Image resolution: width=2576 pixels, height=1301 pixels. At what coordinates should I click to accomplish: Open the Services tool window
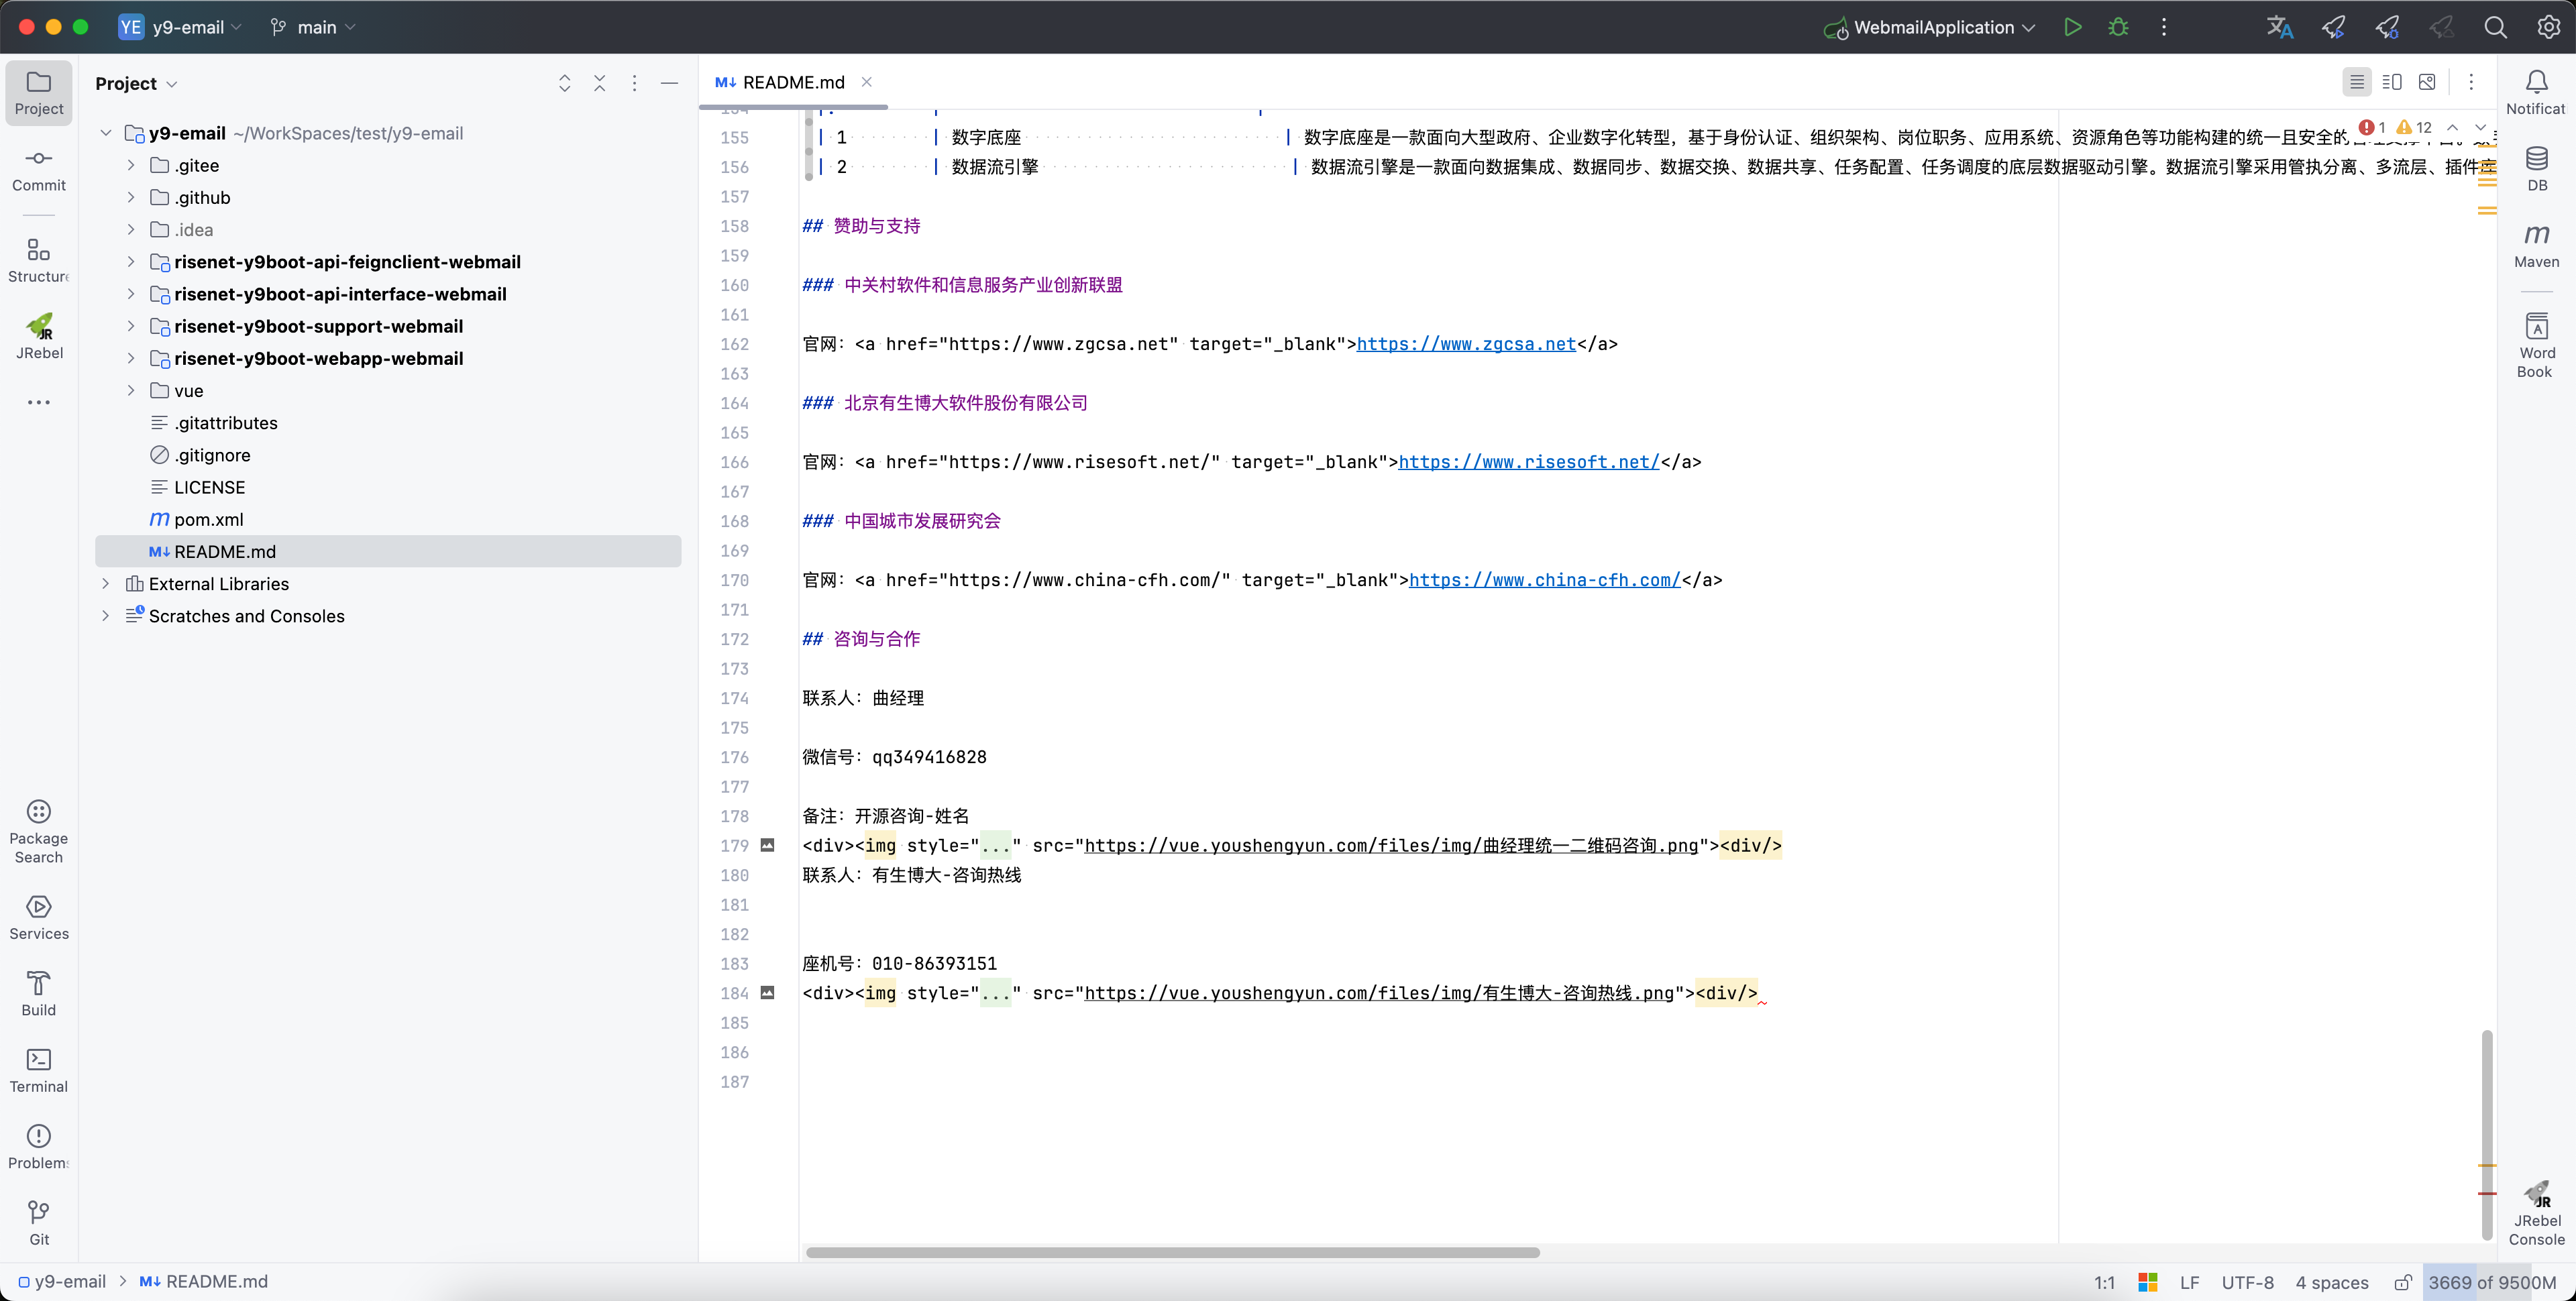pyautogui.click(x=38, y=917)
